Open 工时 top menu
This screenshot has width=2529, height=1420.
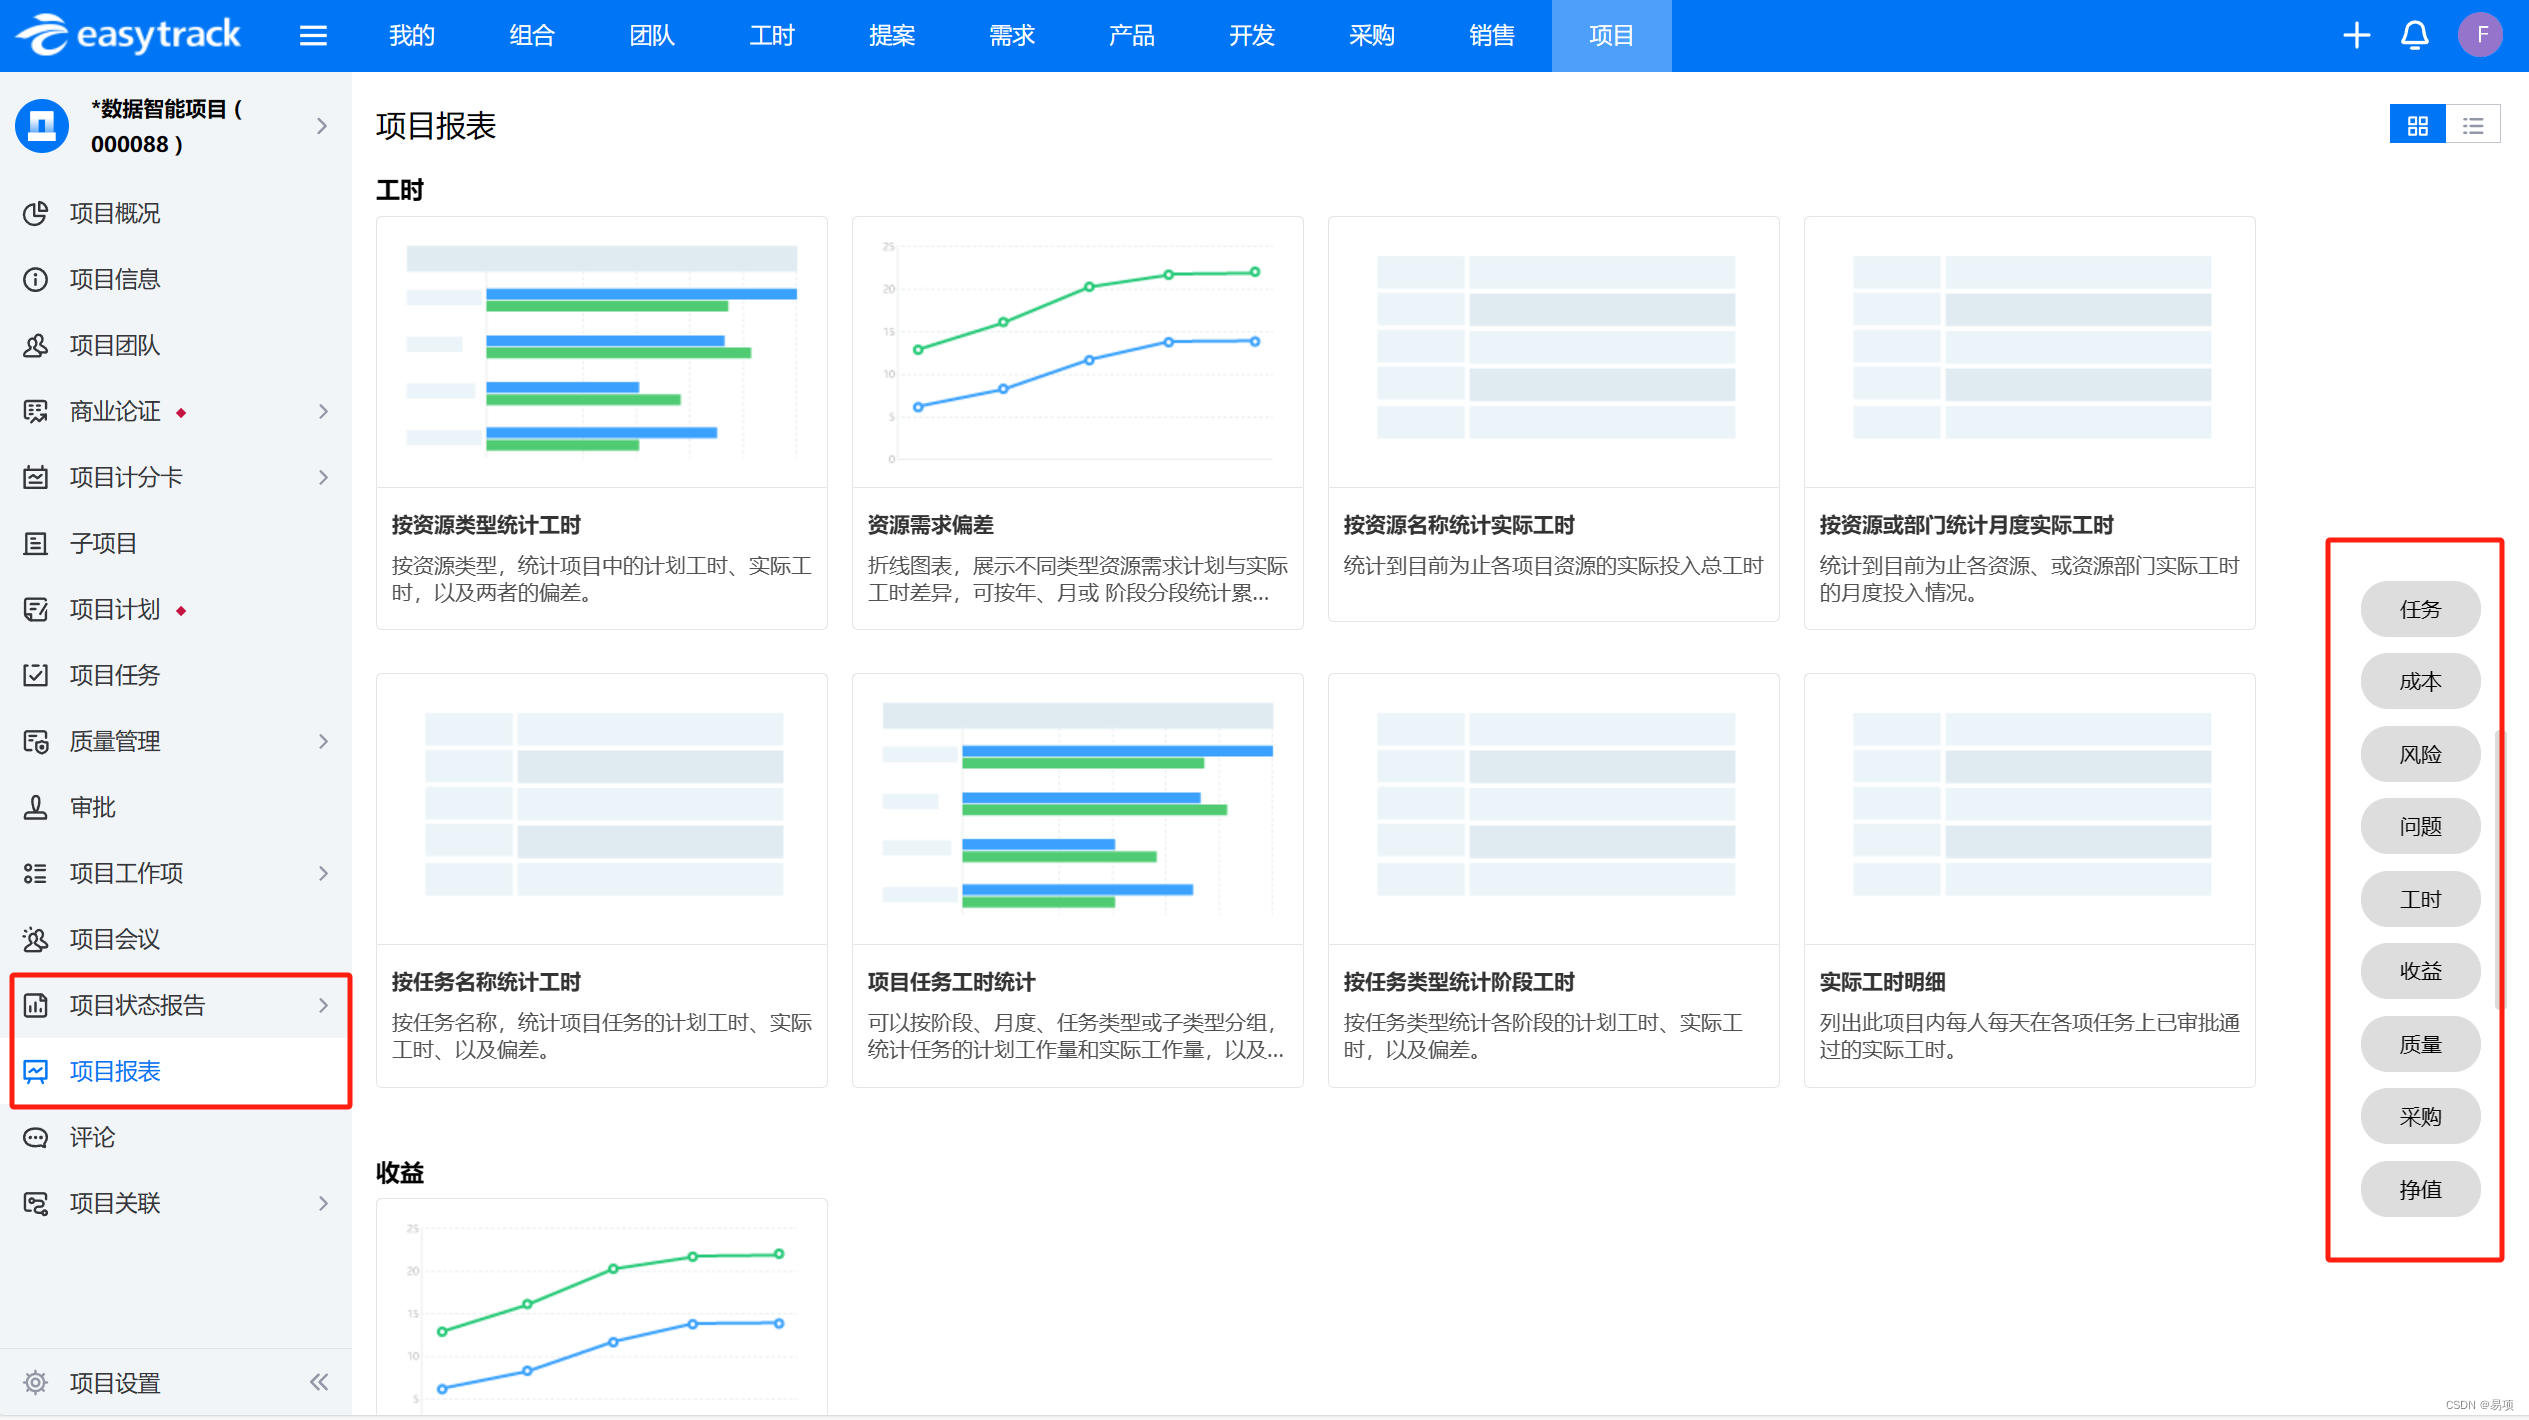coord(772,36)
